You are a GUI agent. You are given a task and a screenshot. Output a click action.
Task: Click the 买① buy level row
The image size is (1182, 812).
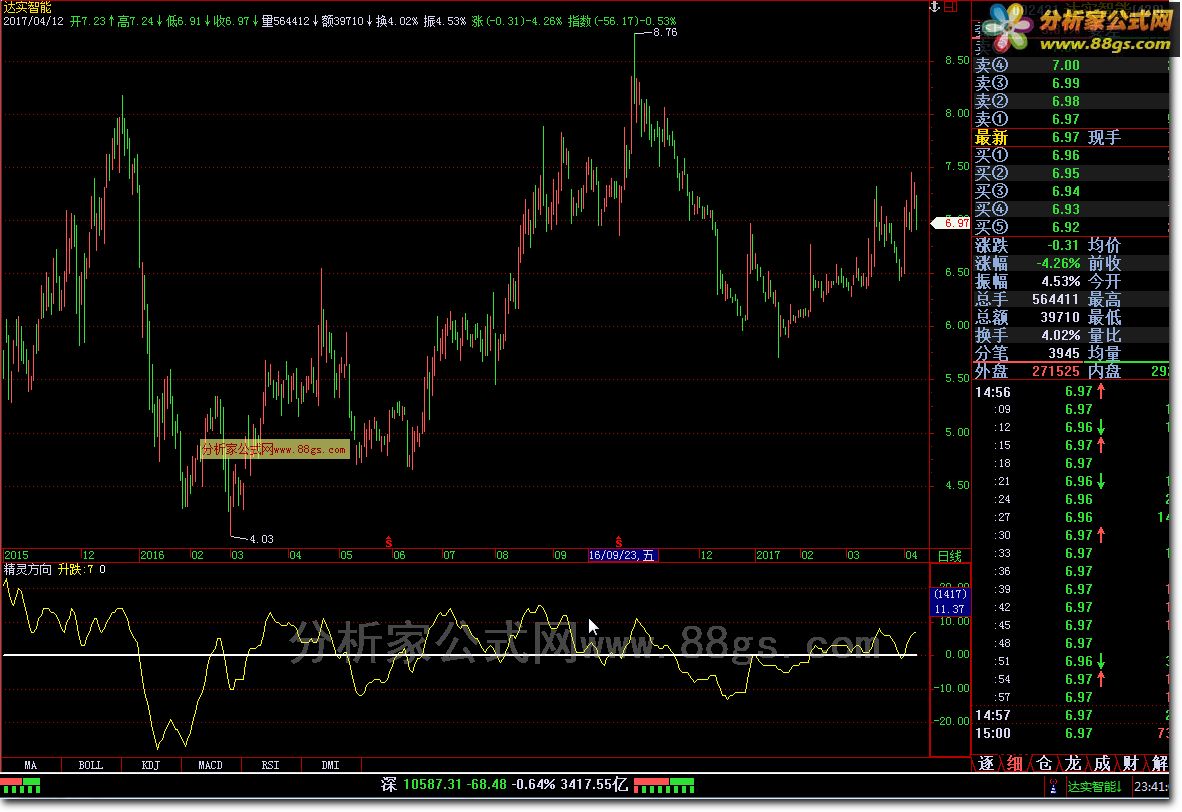click(1071, 155)
